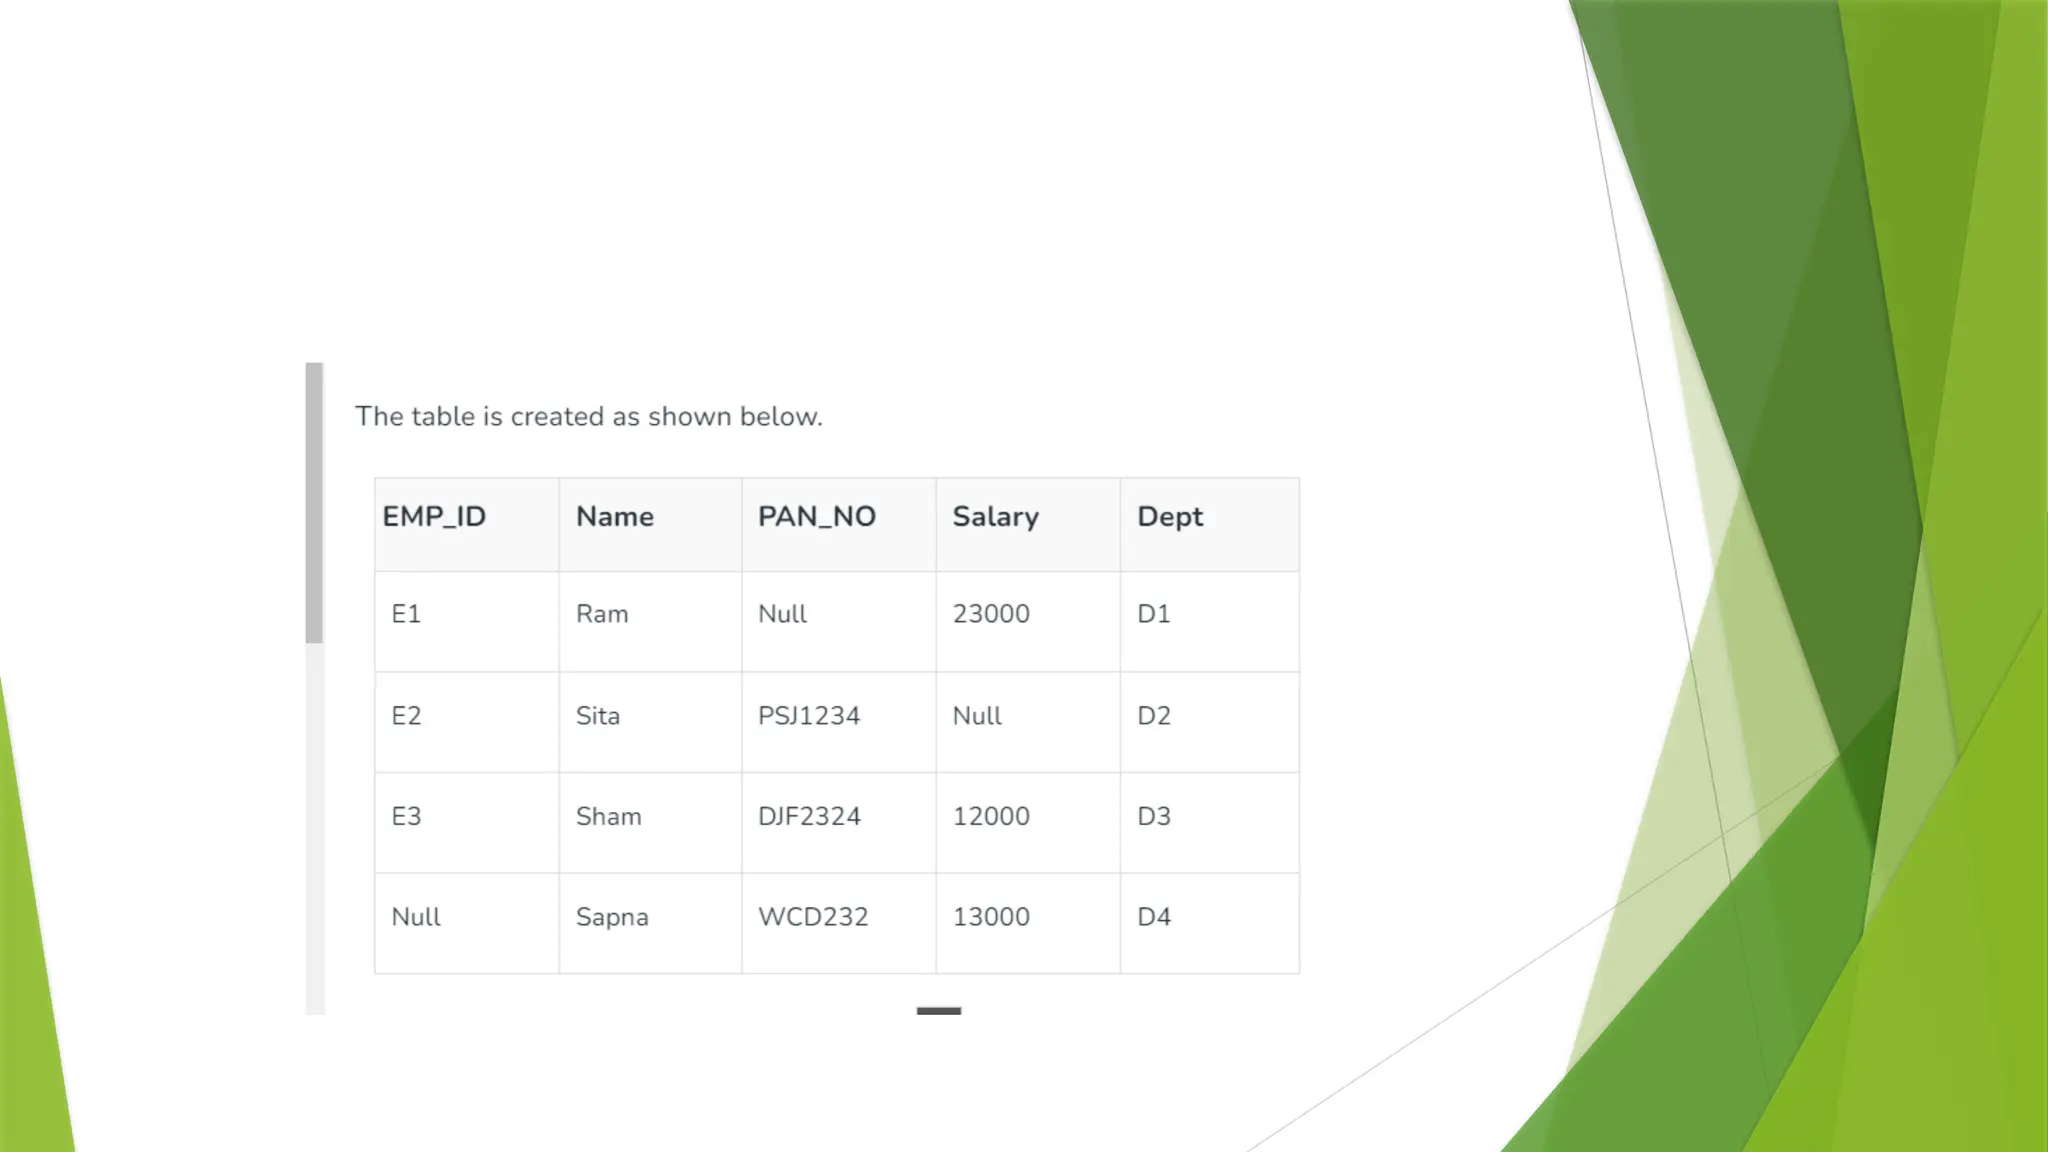Click the Salary column header
The width and height of the screenshot is (2048, 1152).
tap(995, 517)
